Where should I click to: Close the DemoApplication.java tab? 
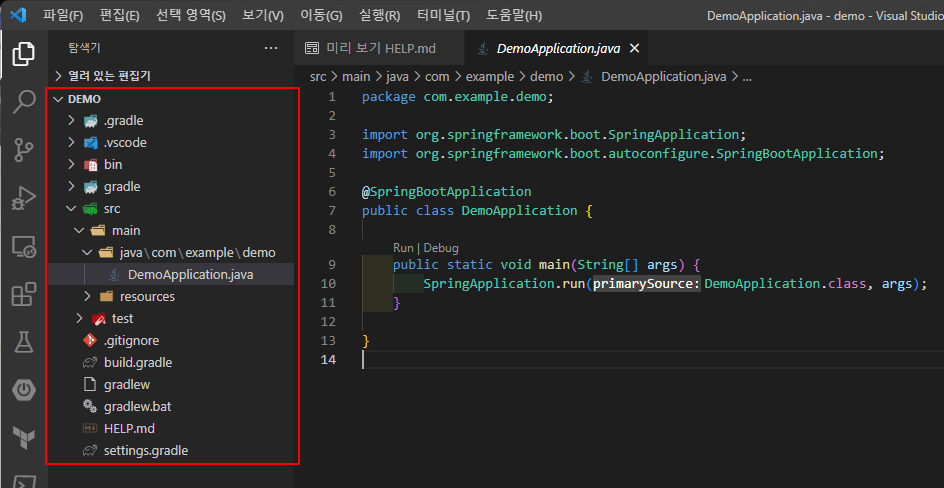(x=634, y=49)
